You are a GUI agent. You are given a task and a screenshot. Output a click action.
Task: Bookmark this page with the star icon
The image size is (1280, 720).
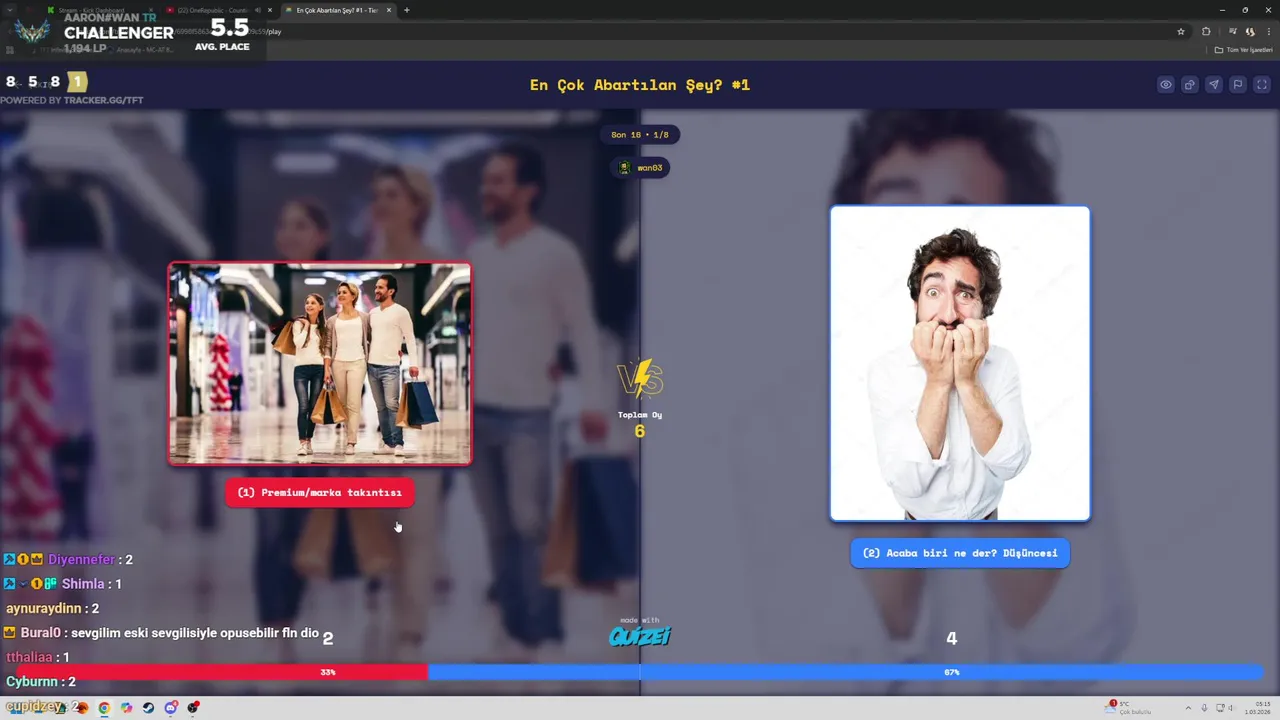1181,31
